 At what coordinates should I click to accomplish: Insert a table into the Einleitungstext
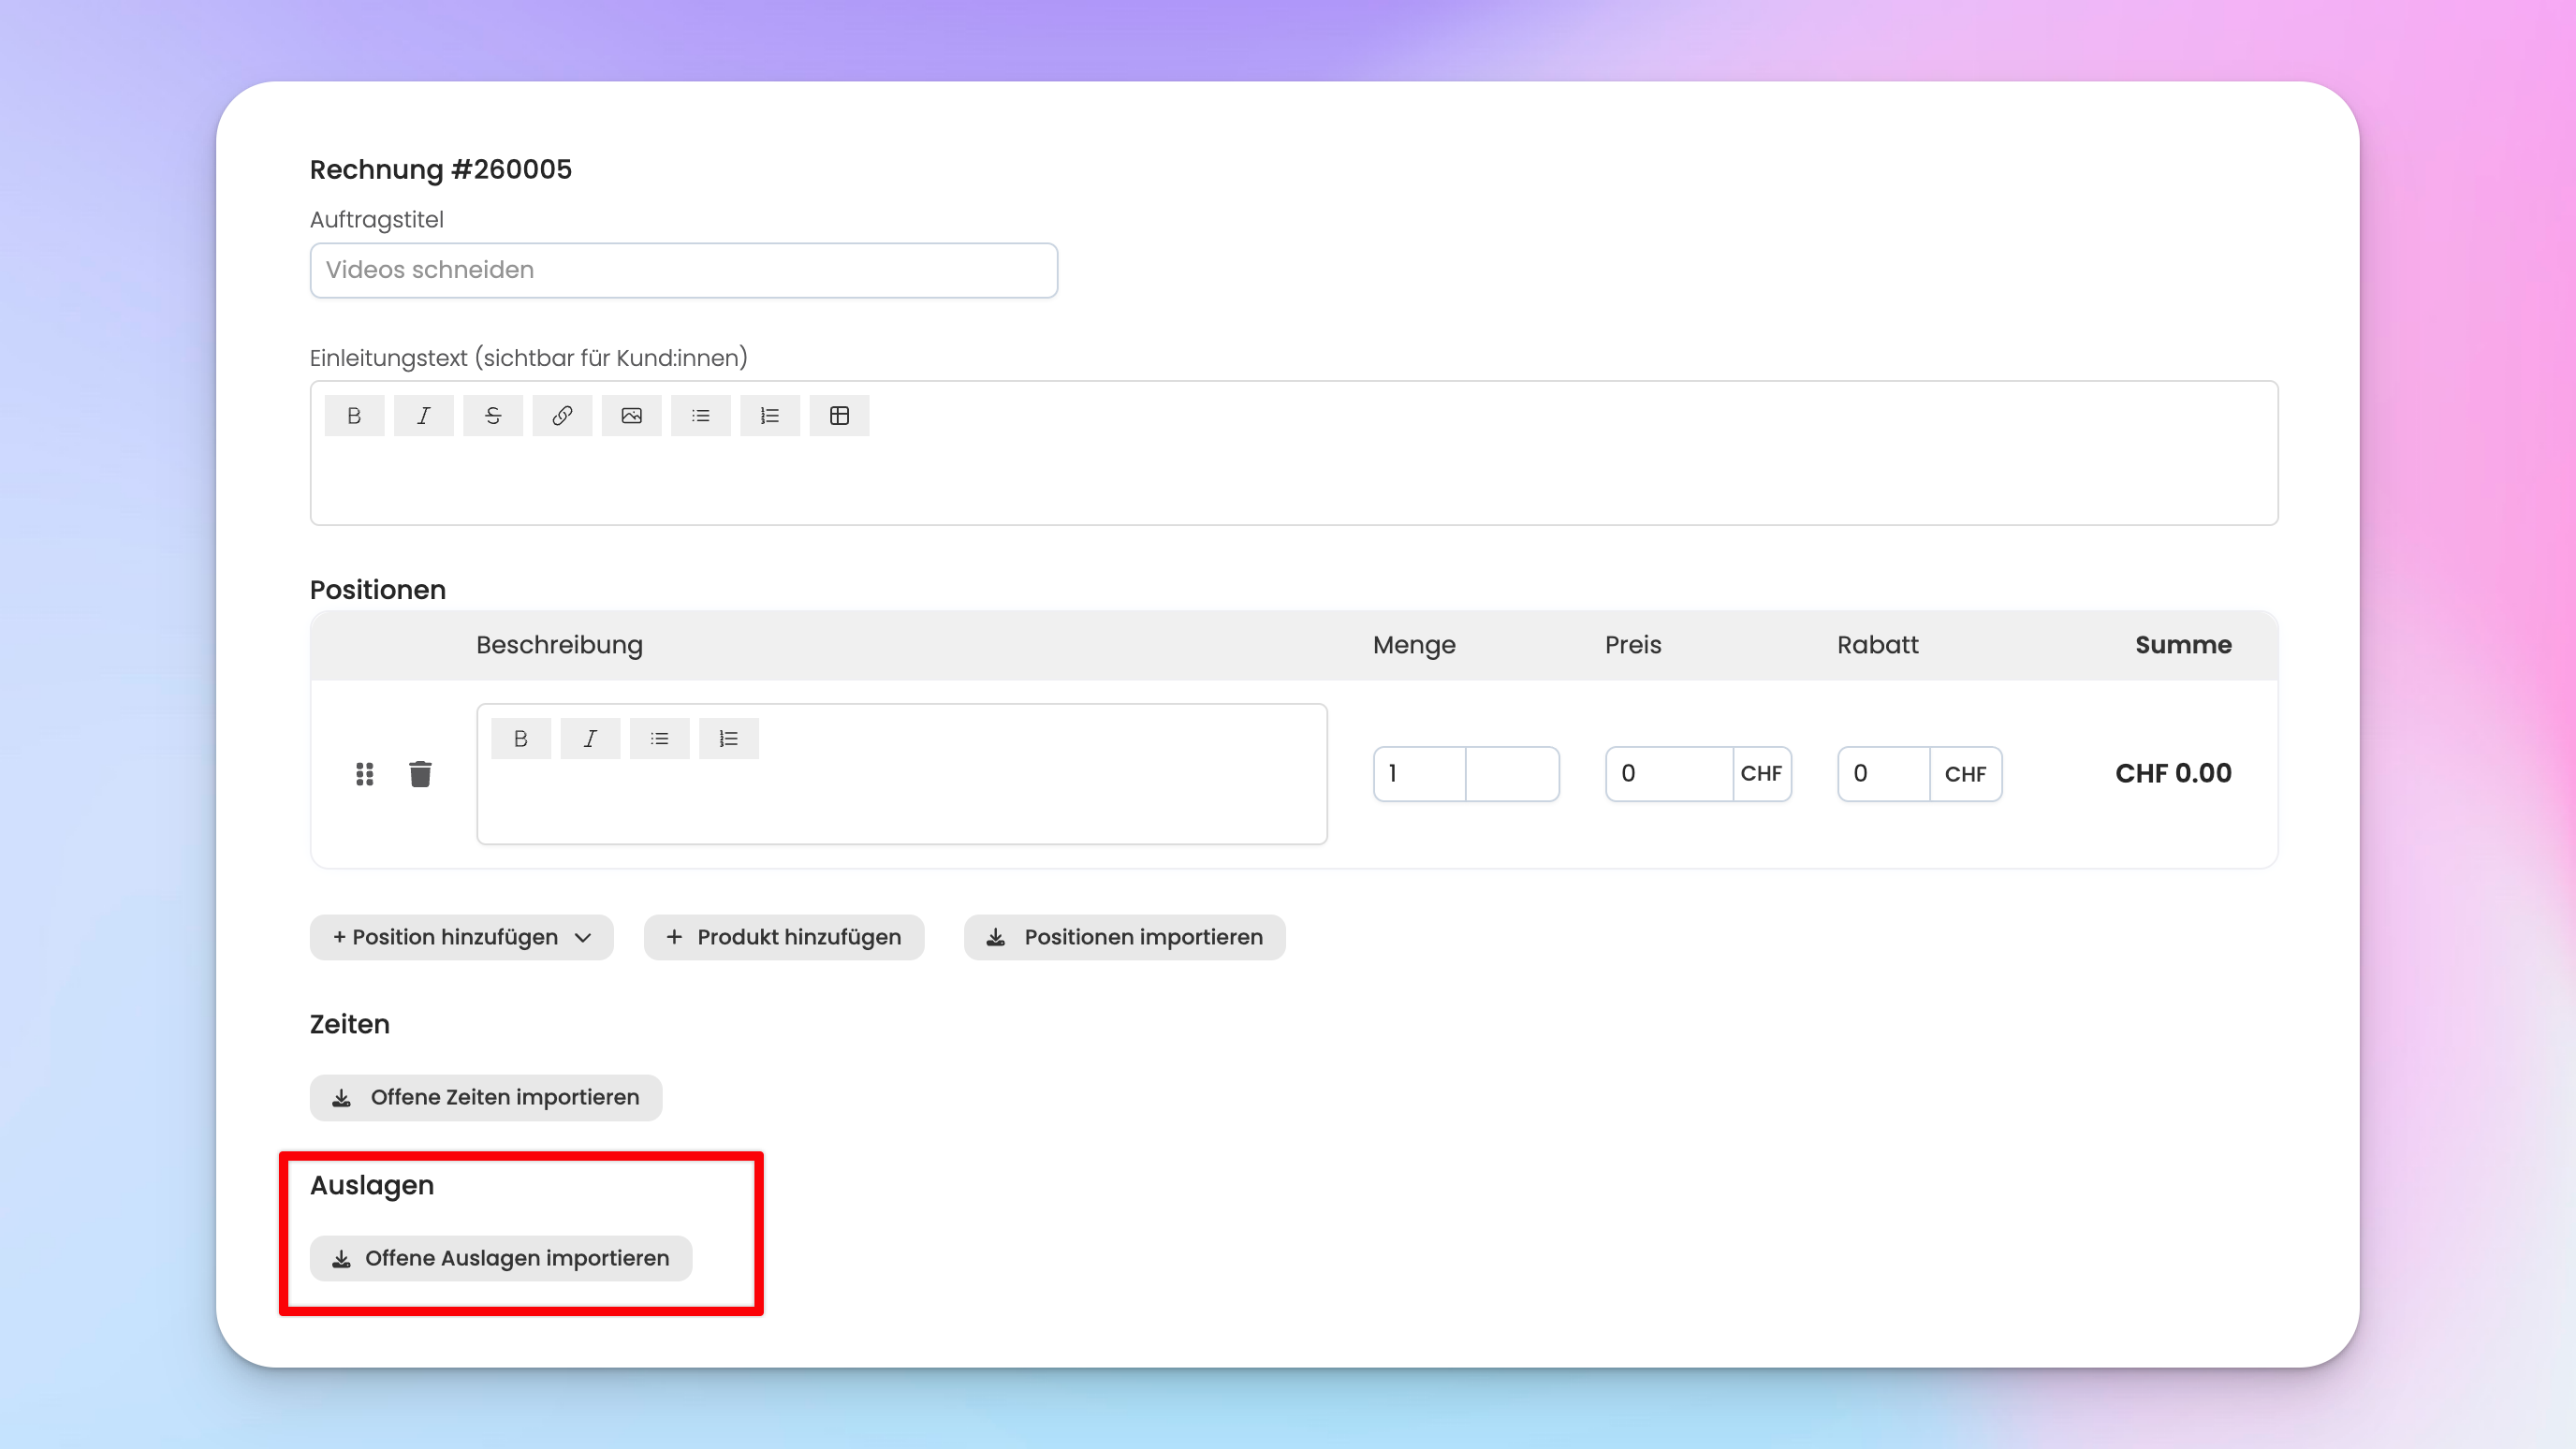click(839, 416)
